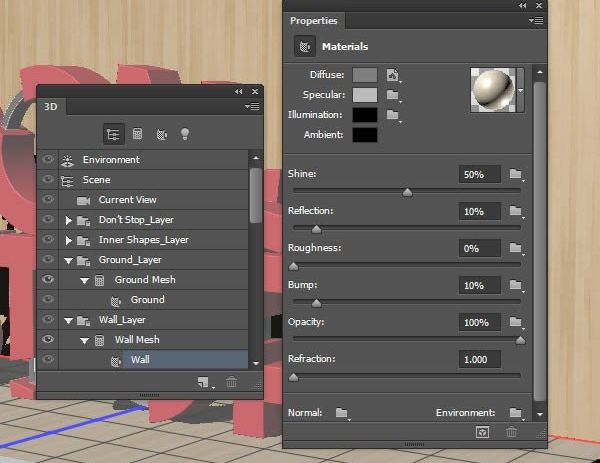The image size is (600, 463).
Task: Select the Wall material row
Action: point(185,360)
